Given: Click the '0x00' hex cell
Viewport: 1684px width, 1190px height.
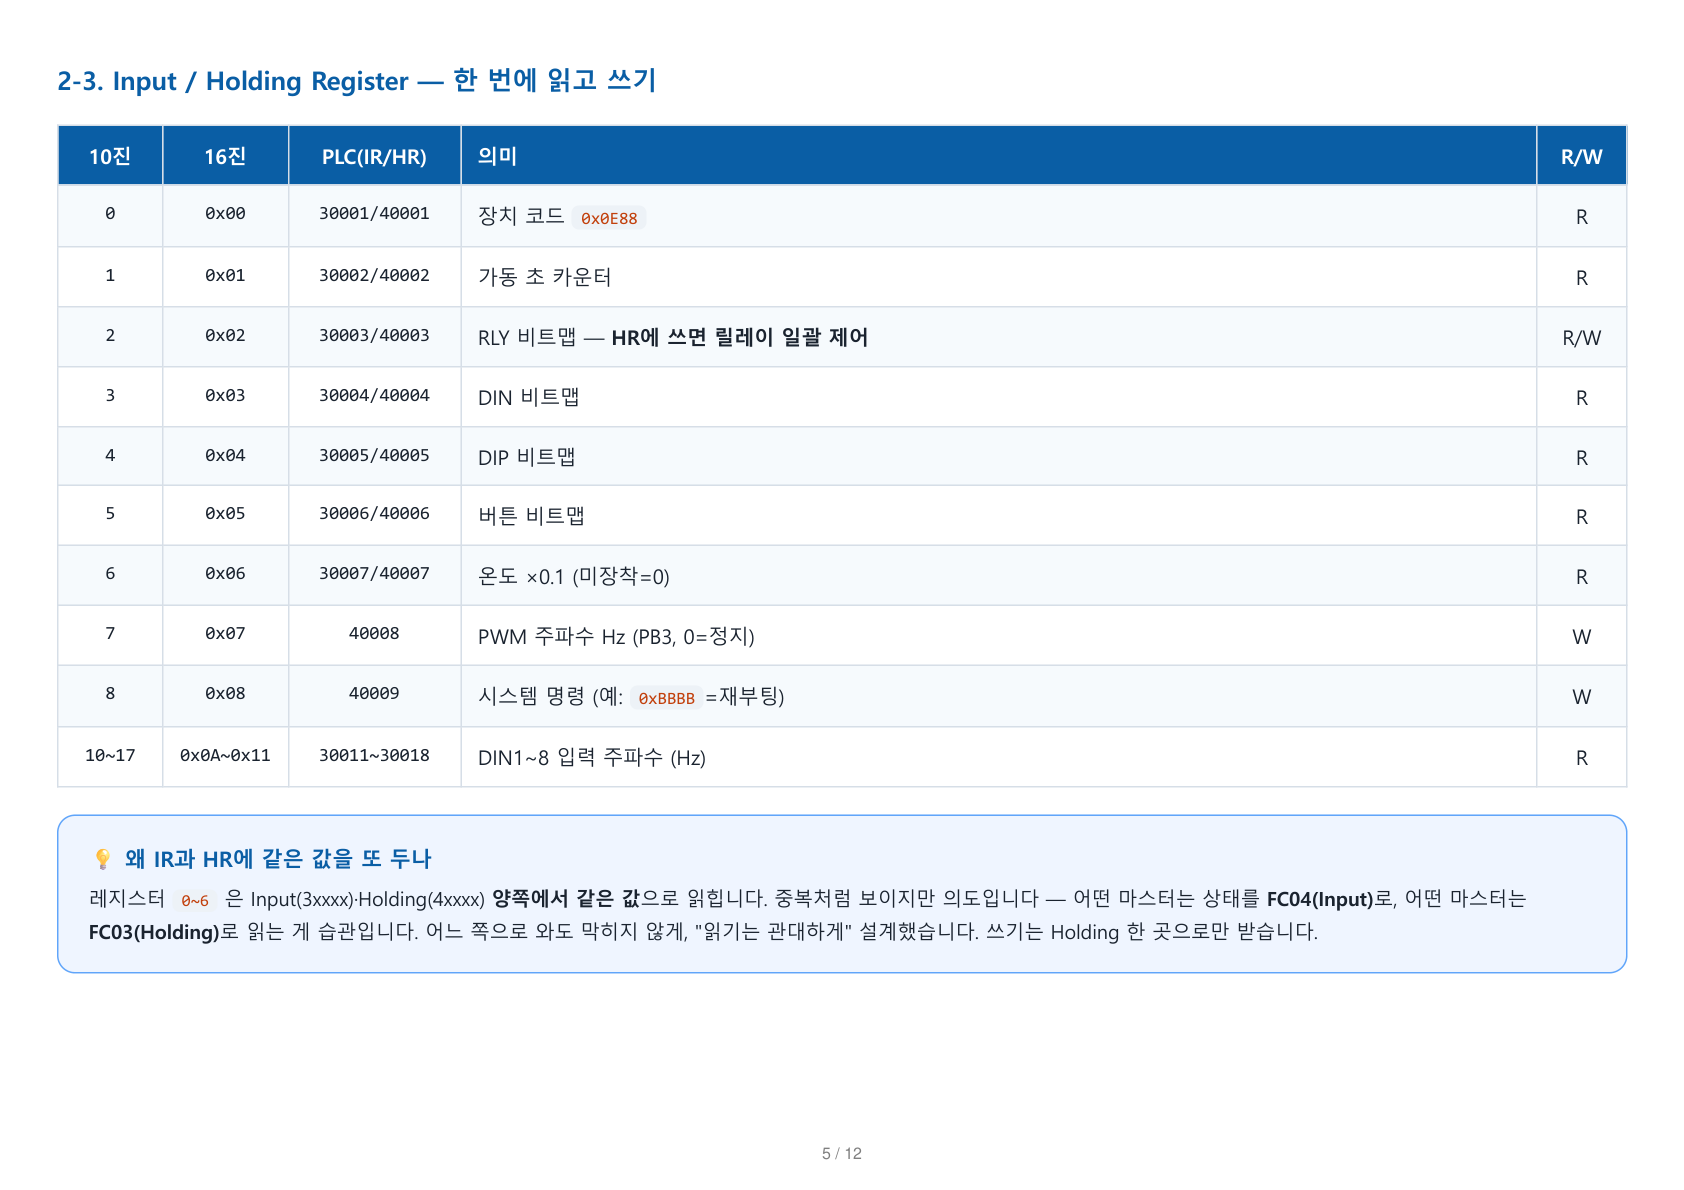Looking at the screenshot, I should click(225, 214).
